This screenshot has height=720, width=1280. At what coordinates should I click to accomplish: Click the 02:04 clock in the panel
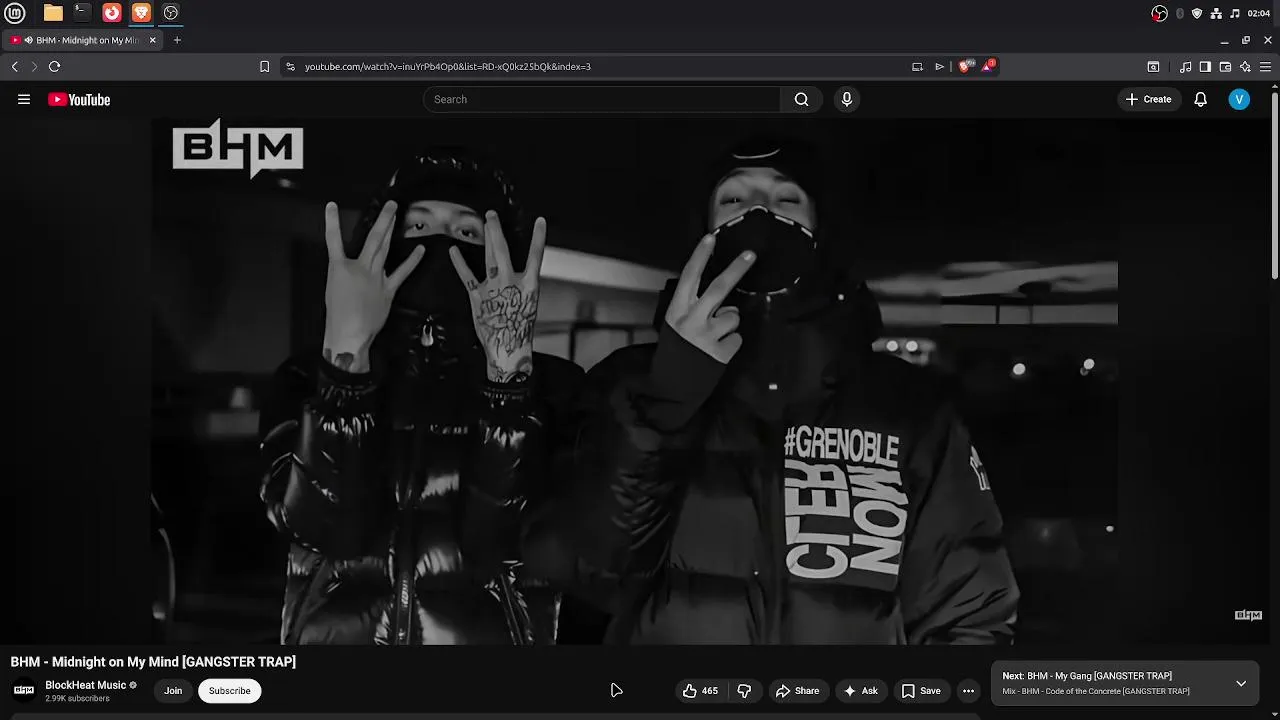pyautogui.click(x=1259, y=13)
